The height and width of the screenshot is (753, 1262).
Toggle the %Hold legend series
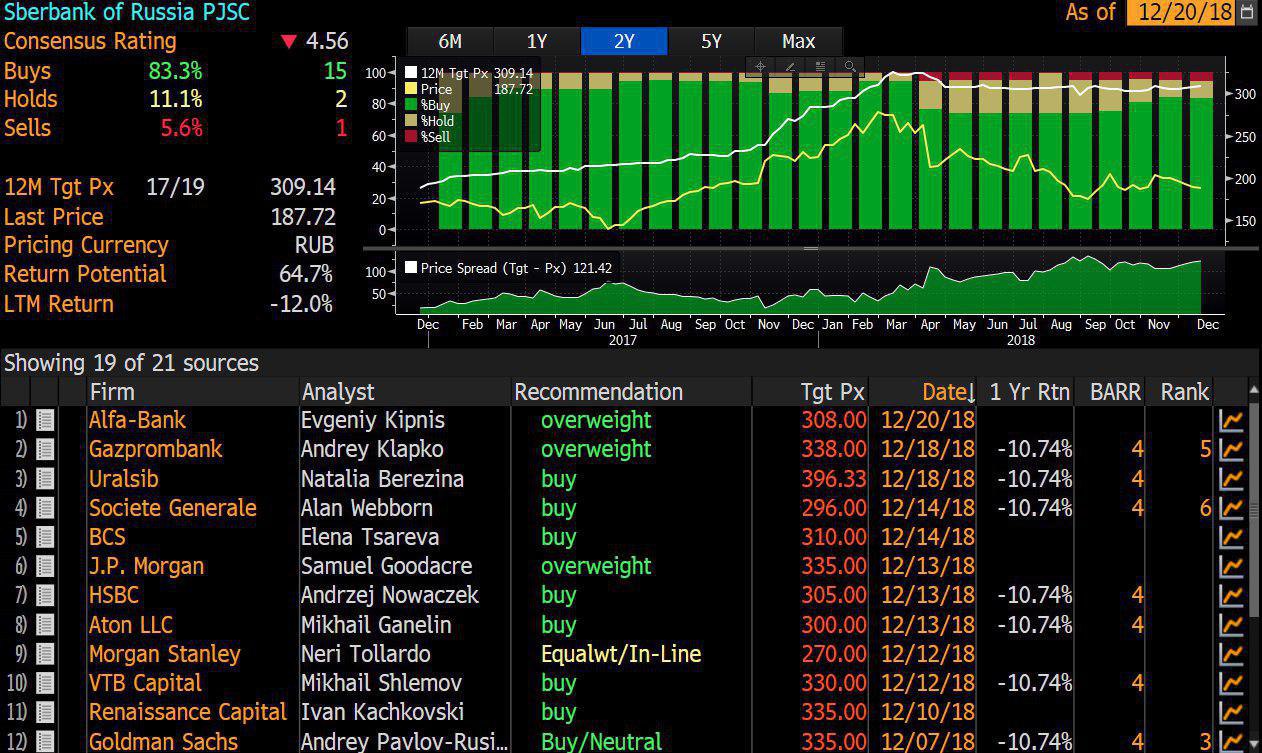(x=430, y=121)
